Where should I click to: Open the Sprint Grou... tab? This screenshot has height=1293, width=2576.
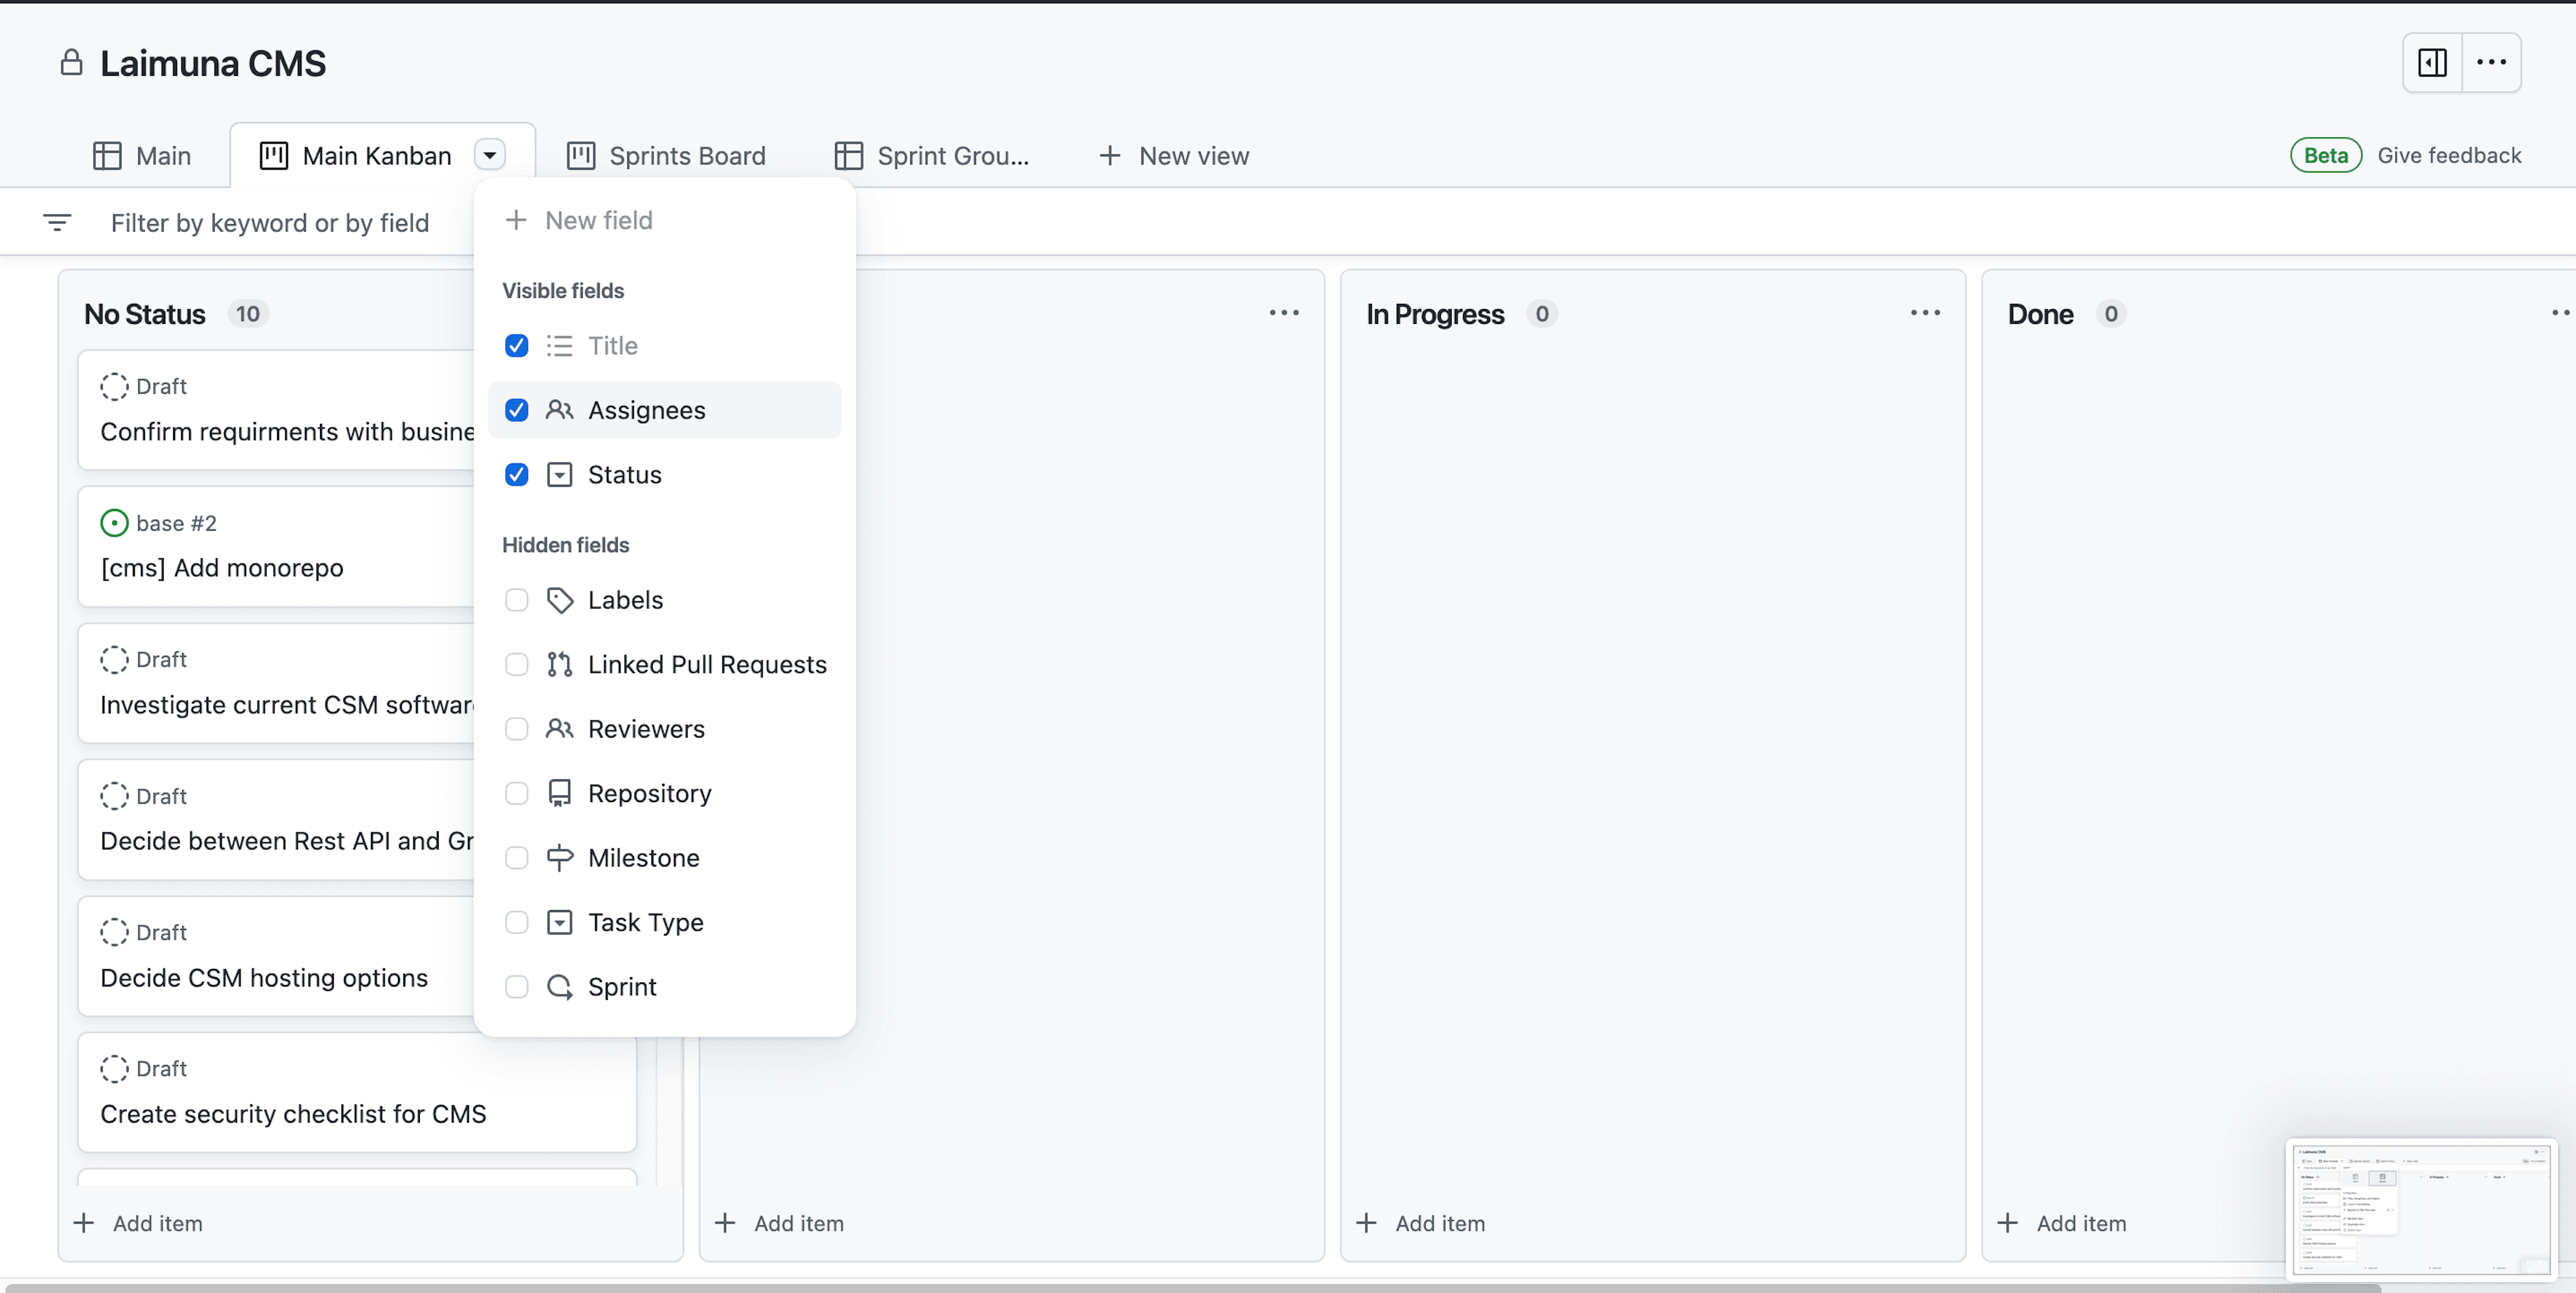(x=932, y=156)
